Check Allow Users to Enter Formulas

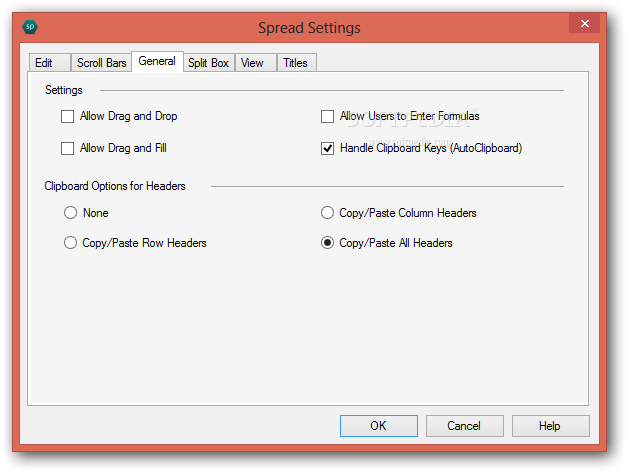(327, 116)
